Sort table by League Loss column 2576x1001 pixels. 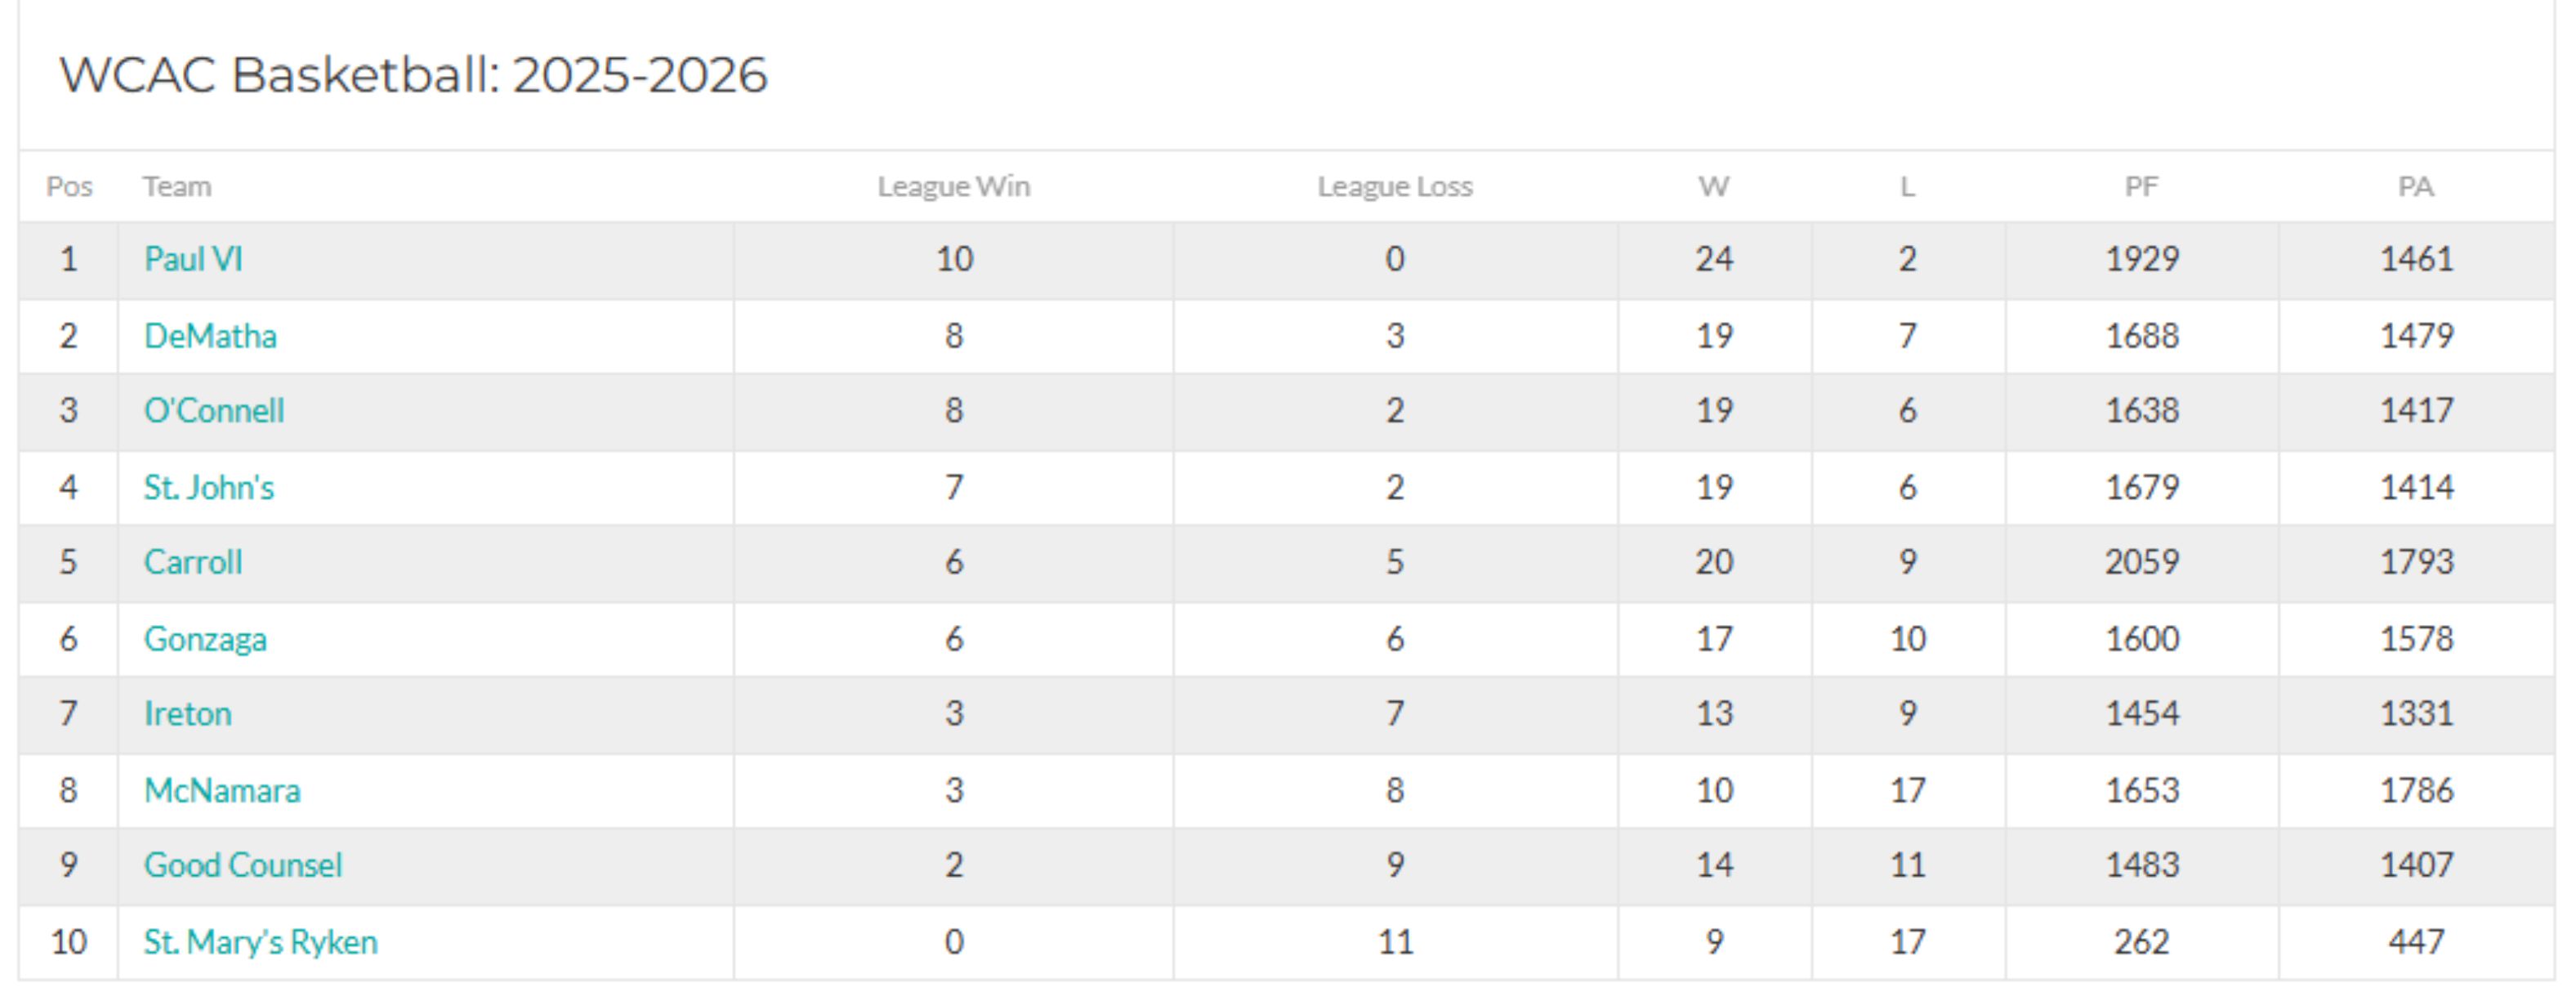(1395, 187)
